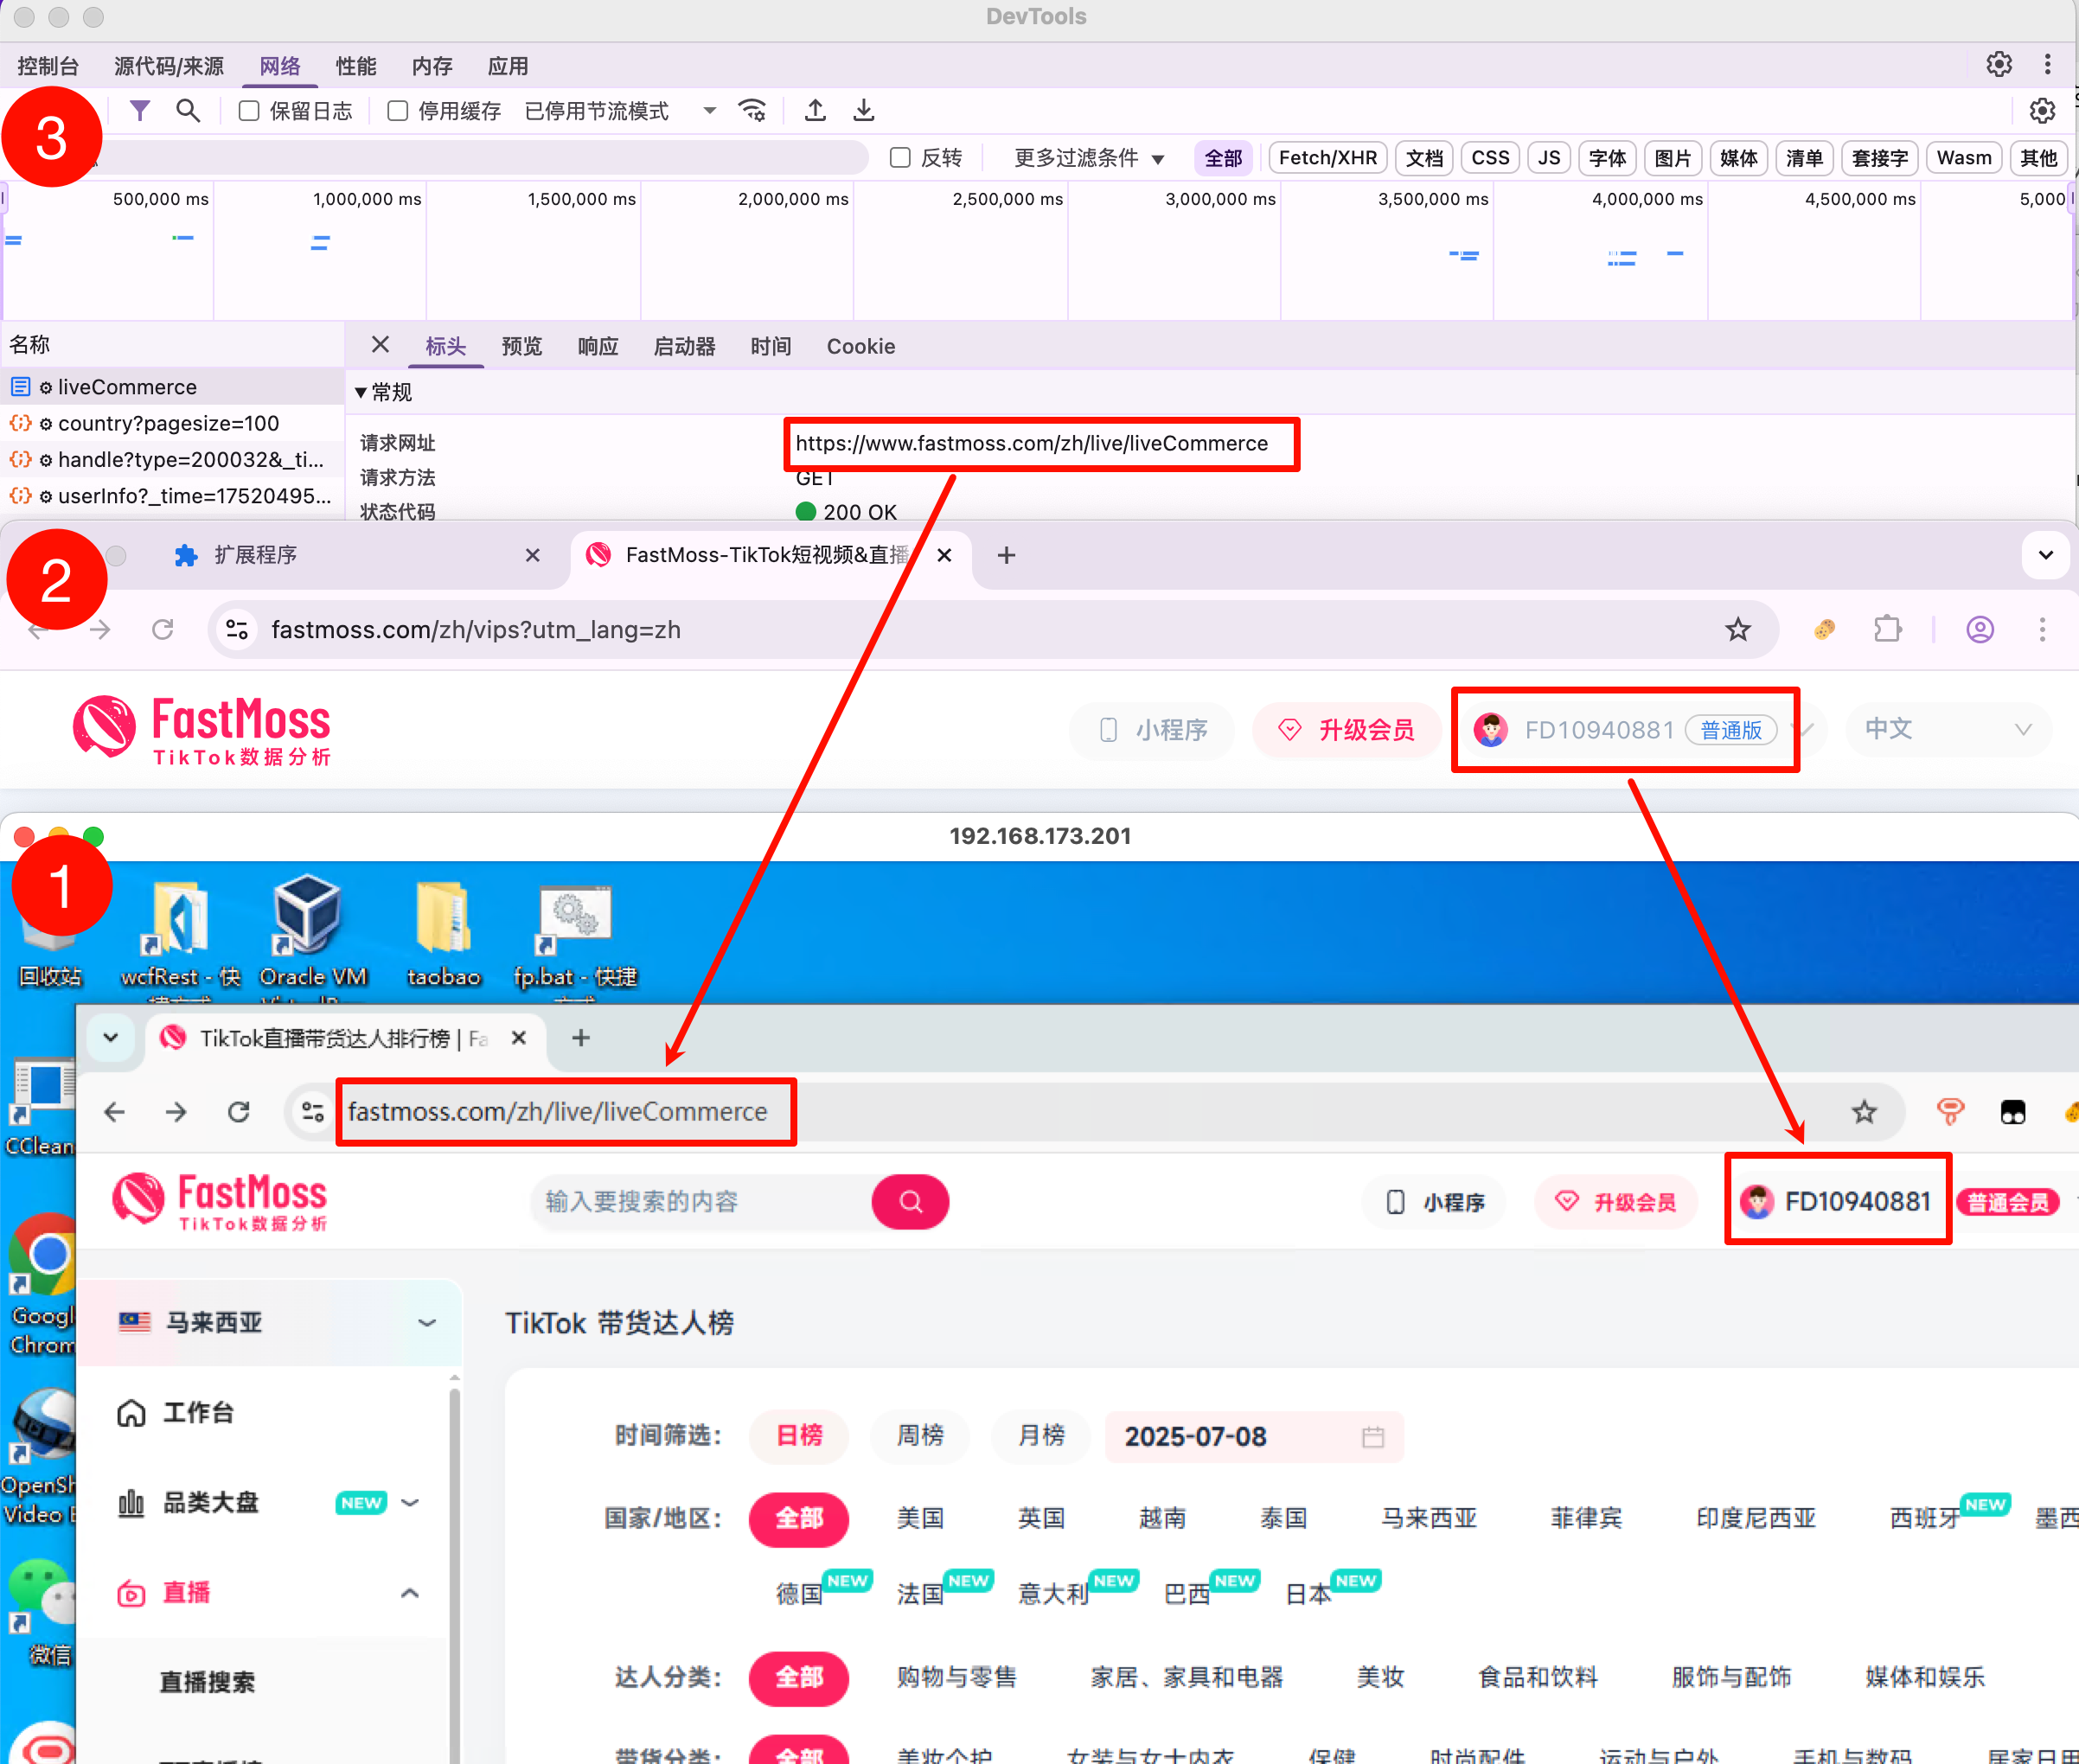Switch to the 性能 DevTools tab
Image resolution: width=2079 pixels, height=1764 pixels.
click(x=356, y=66)
